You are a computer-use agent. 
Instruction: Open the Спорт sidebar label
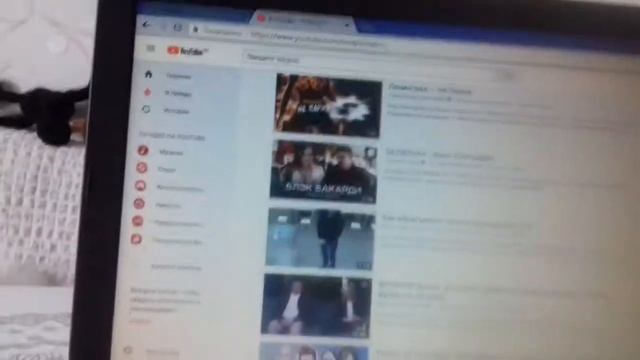(167, 169)
